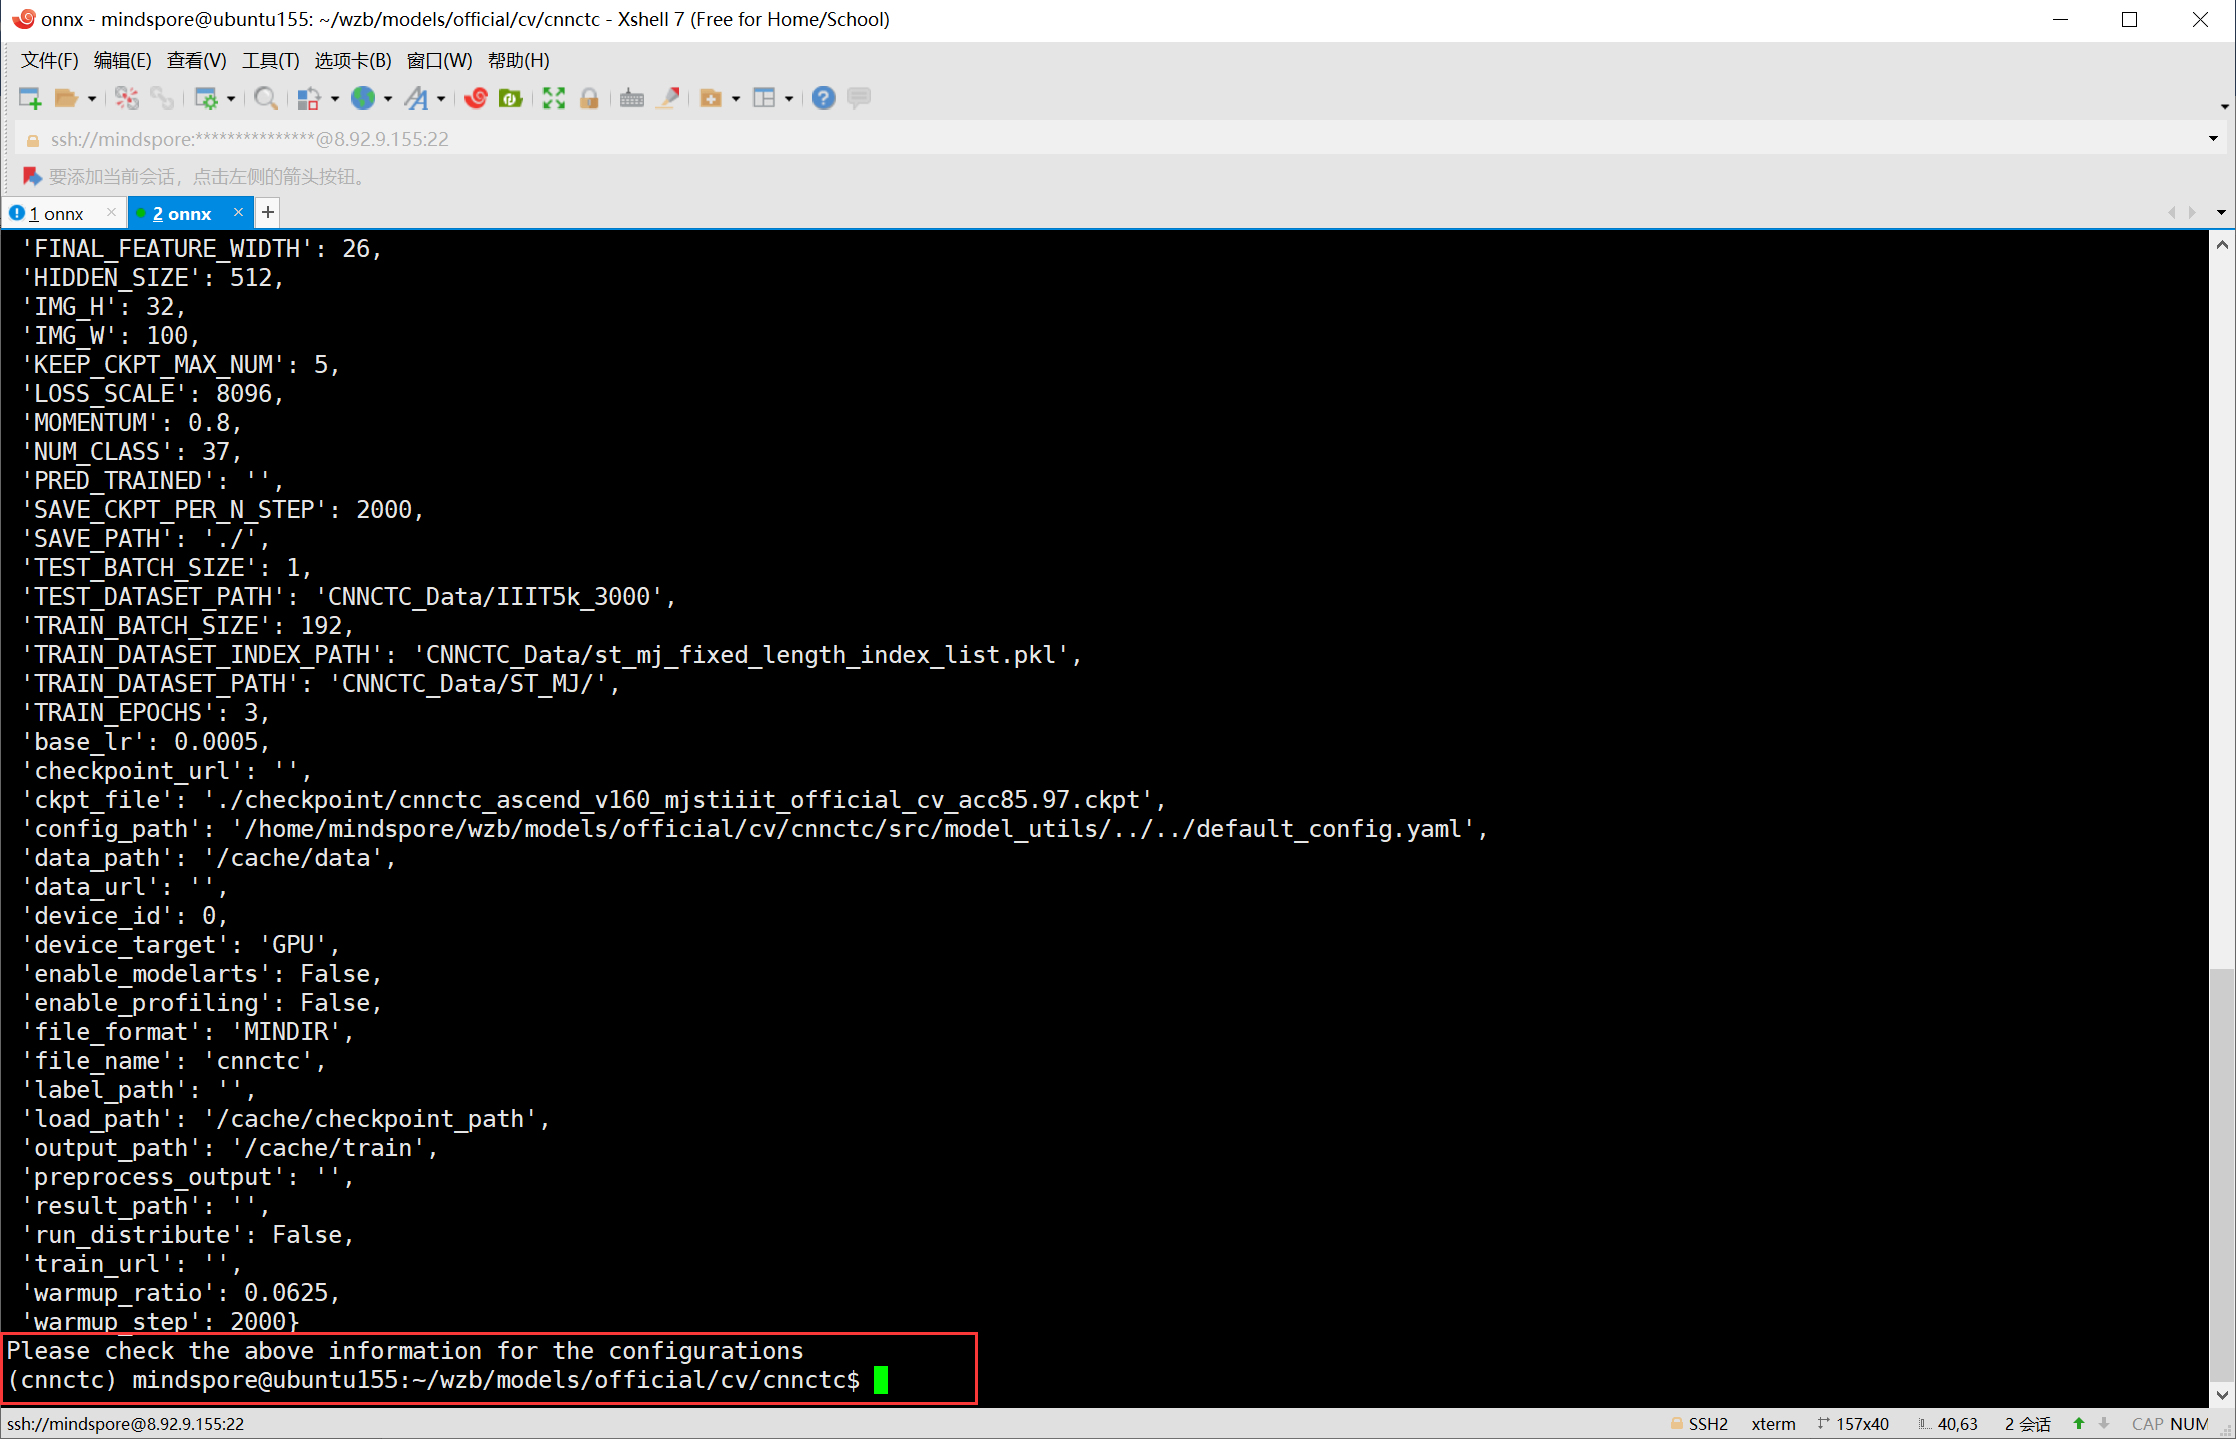Click the folder-with-plus toolbar icon

click(711, 98)
